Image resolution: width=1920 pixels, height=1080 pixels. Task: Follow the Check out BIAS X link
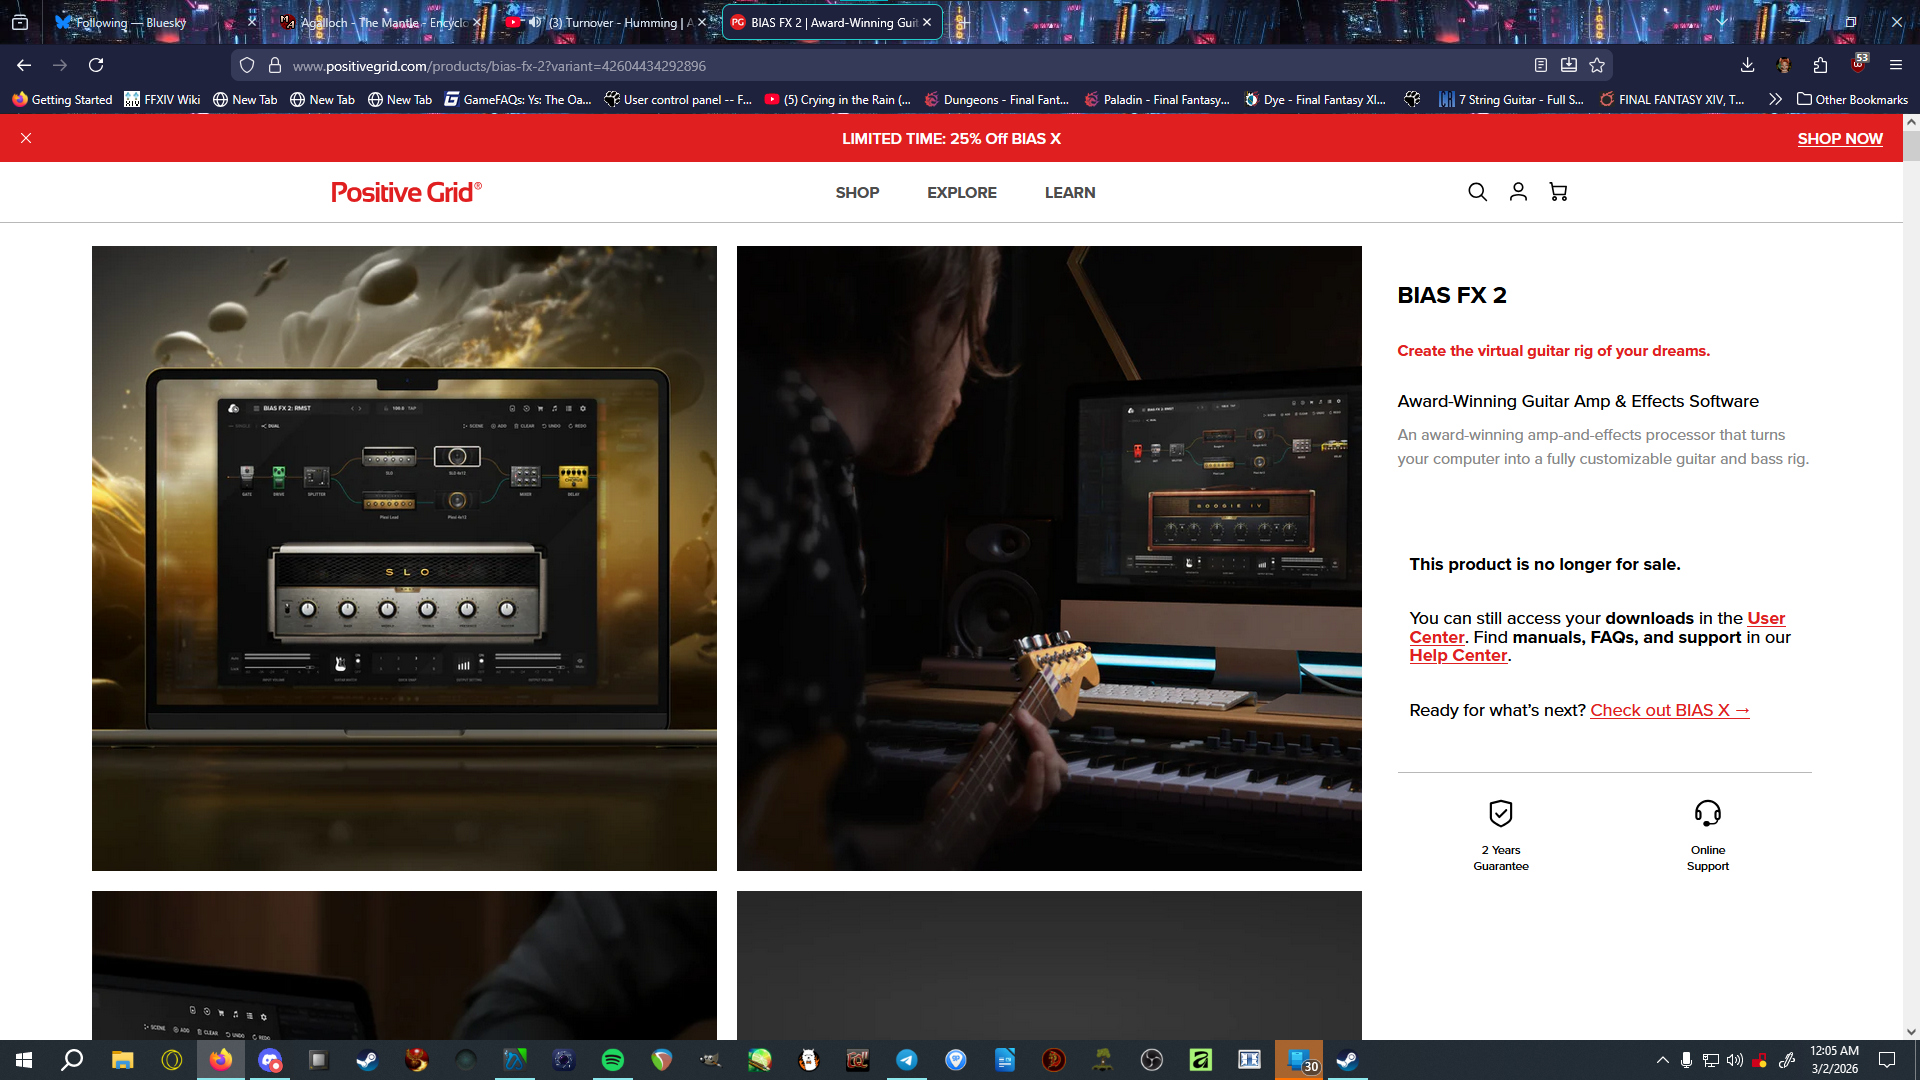point(1669,710)
